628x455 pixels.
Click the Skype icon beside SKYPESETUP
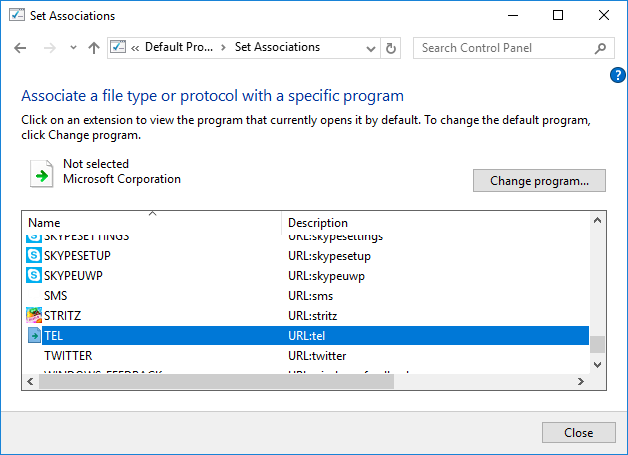(34, 255)
